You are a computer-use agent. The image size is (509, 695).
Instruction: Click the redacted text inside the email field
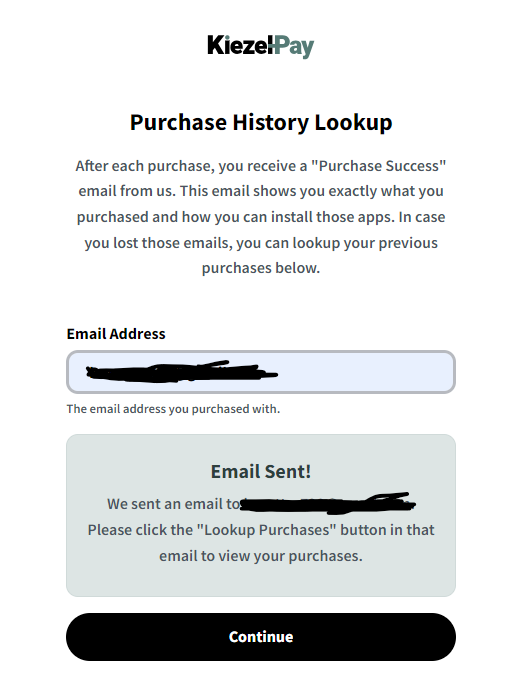click(x=181, y=371)
